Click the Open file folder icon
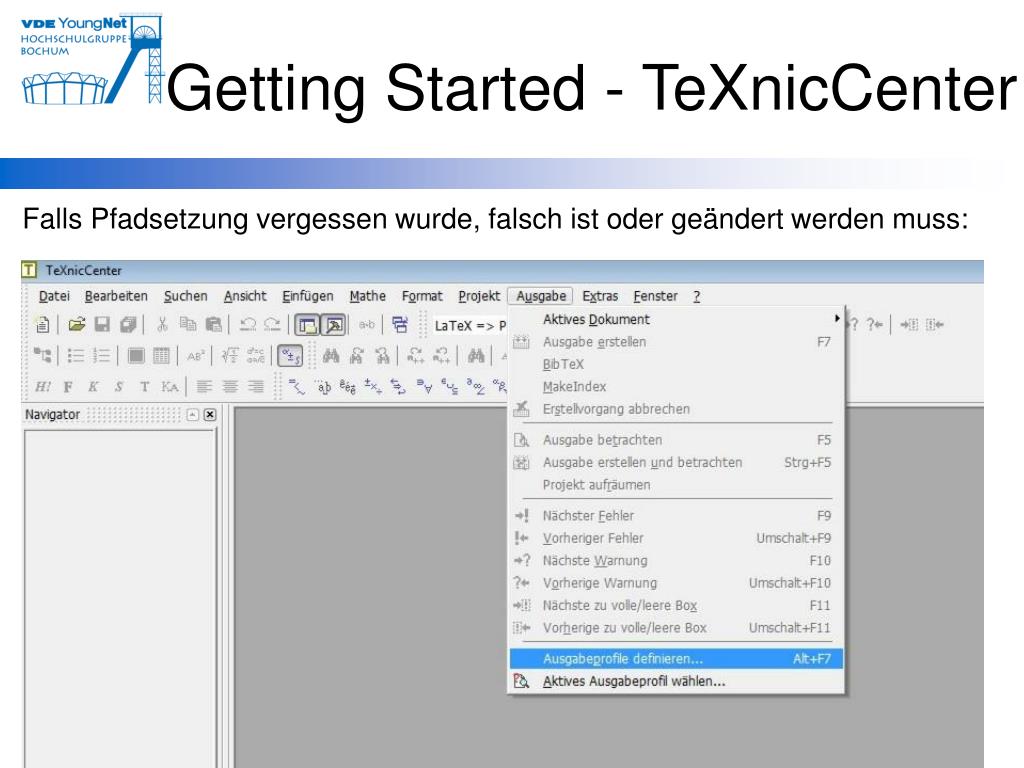1024x768 pixels. tap(76, 324)
